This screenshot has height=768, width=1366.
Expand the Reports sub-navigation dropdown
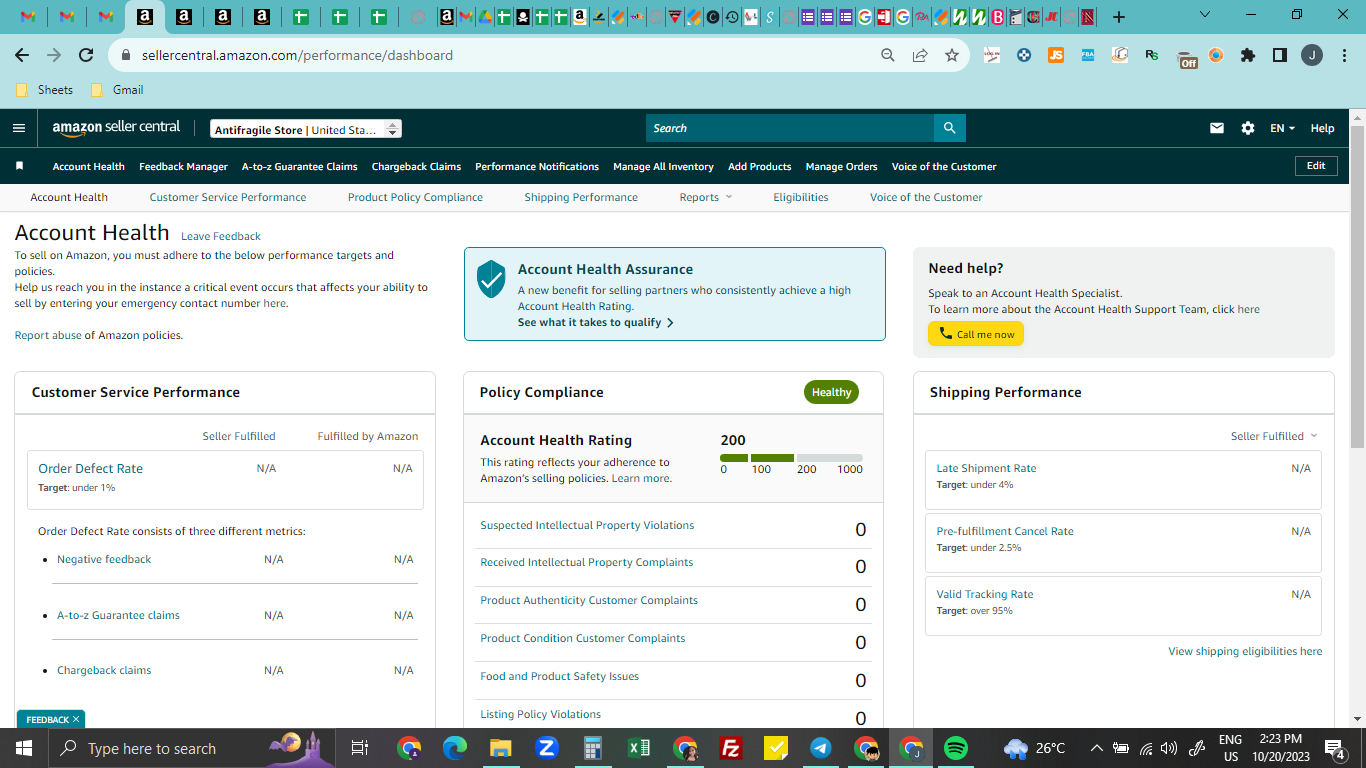point(706,197)
